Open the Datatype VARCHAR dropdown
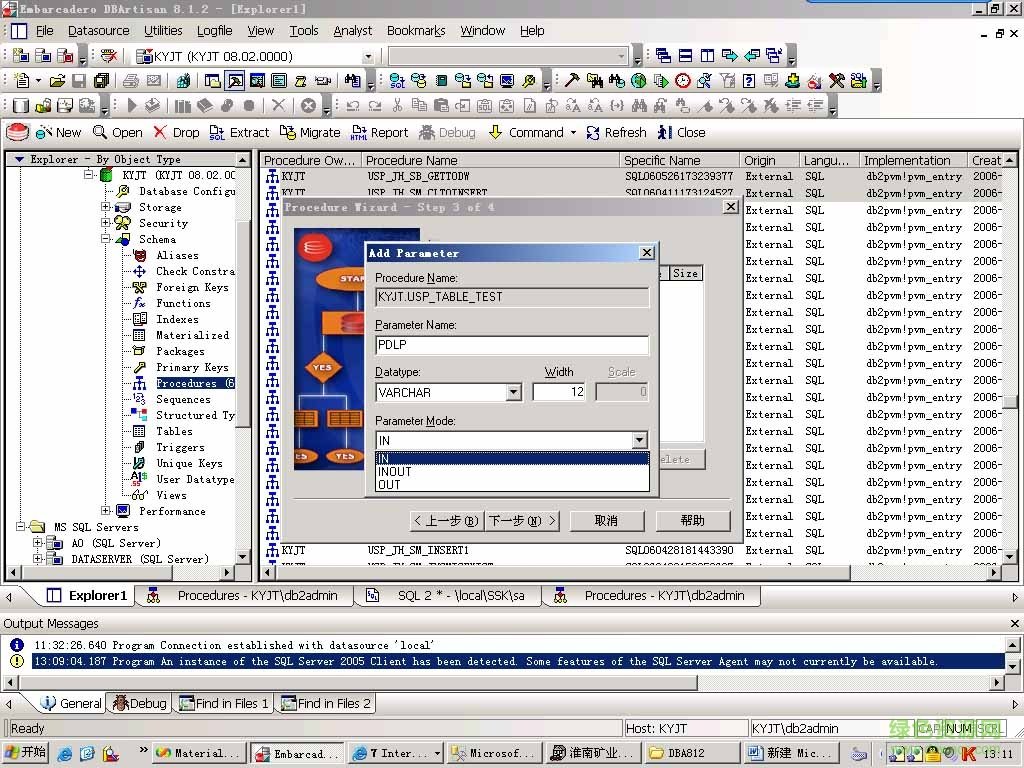 (x=513, y=393)
